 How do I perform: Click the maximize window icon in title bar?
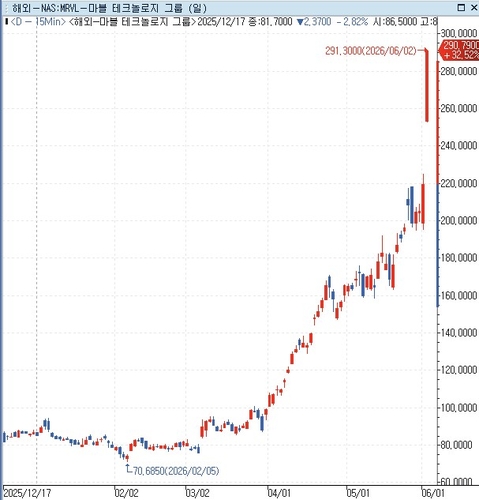[461, 8]
